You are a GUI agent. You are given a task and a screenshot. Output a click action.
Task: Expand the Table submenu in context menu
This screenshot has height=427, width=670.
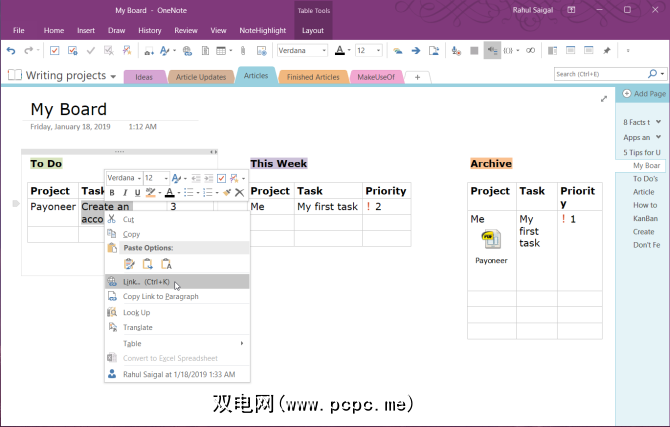click(175, 343)
